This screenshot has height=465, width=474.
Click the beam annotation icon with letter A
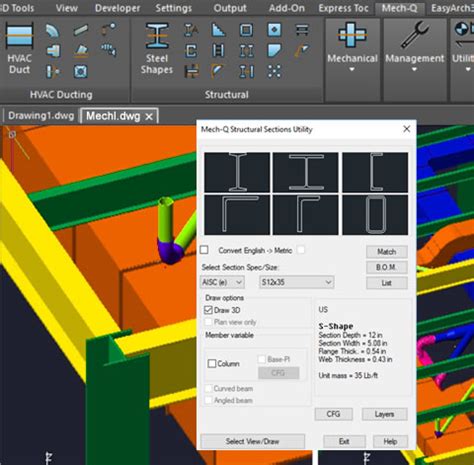click(x=191, y=30)
